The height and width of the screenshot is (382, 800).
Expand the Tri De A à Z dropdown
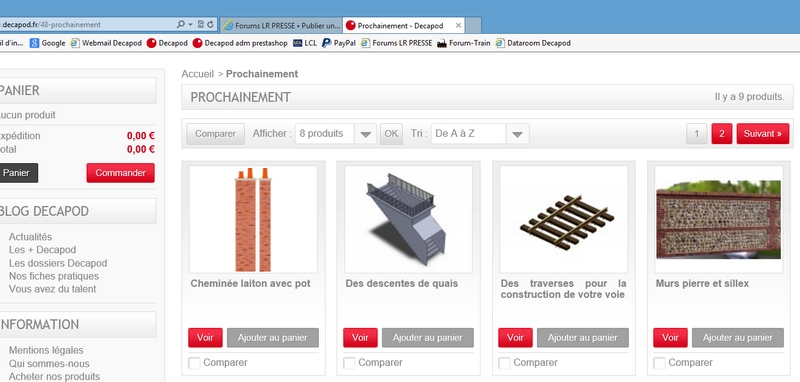tap(517, 134)
